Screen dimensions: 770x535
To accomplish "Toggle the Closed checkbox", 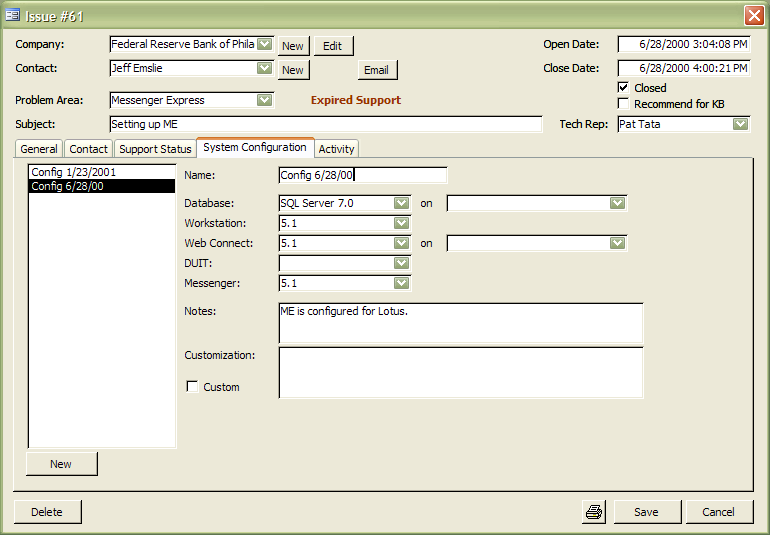I will click(624, 88).
